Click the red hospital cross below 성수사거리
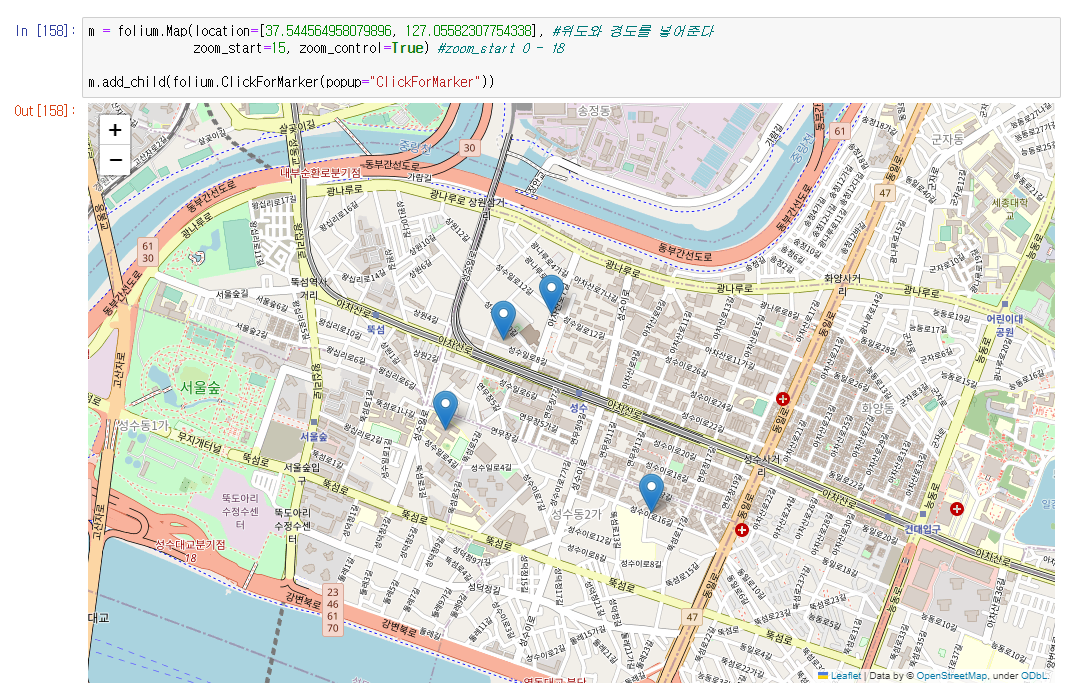The image size is (1069, 699). pyautogui.click(x=742, y=529)
